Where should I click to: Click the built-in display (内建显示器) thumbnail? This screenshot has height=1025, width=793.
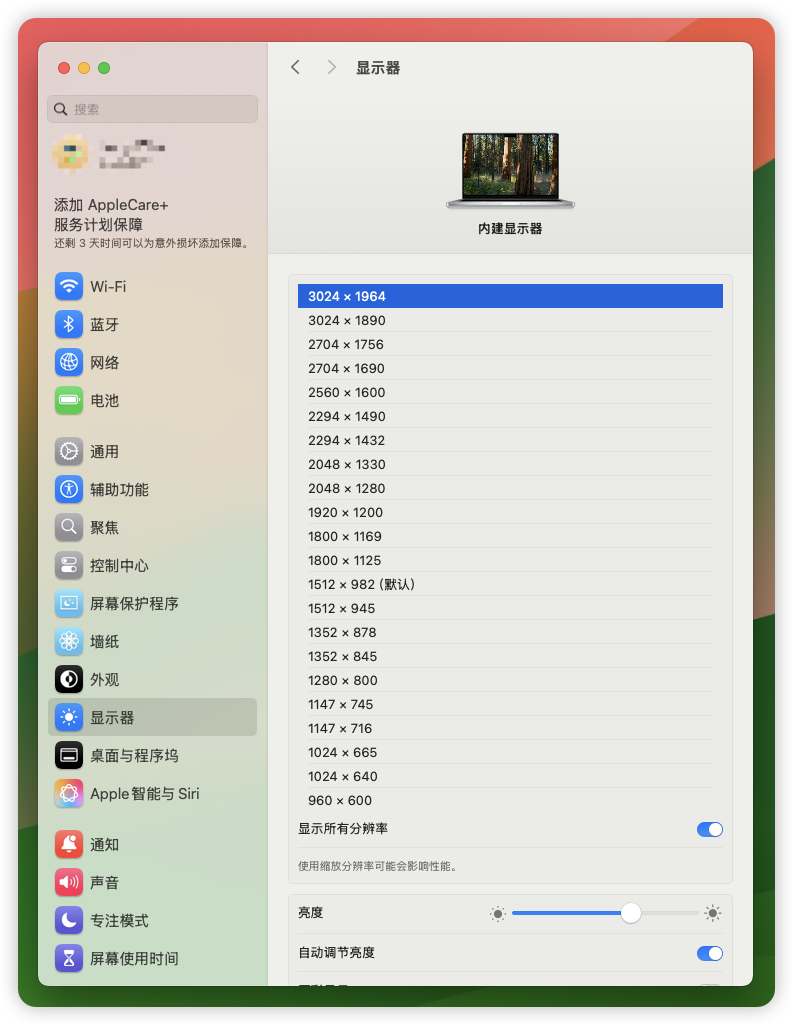[x=510, y=170]
